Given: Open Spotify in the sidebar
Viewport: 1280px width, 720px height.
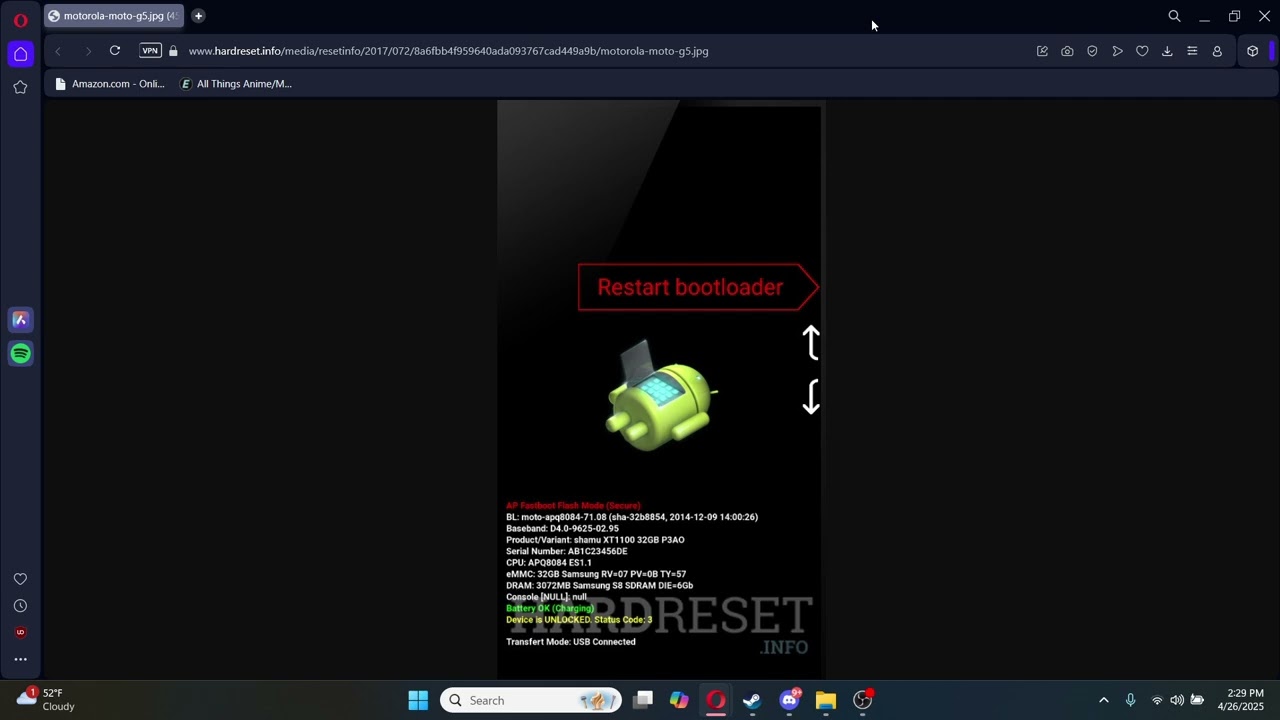Looking at the screenshot, I should [20, 353].
